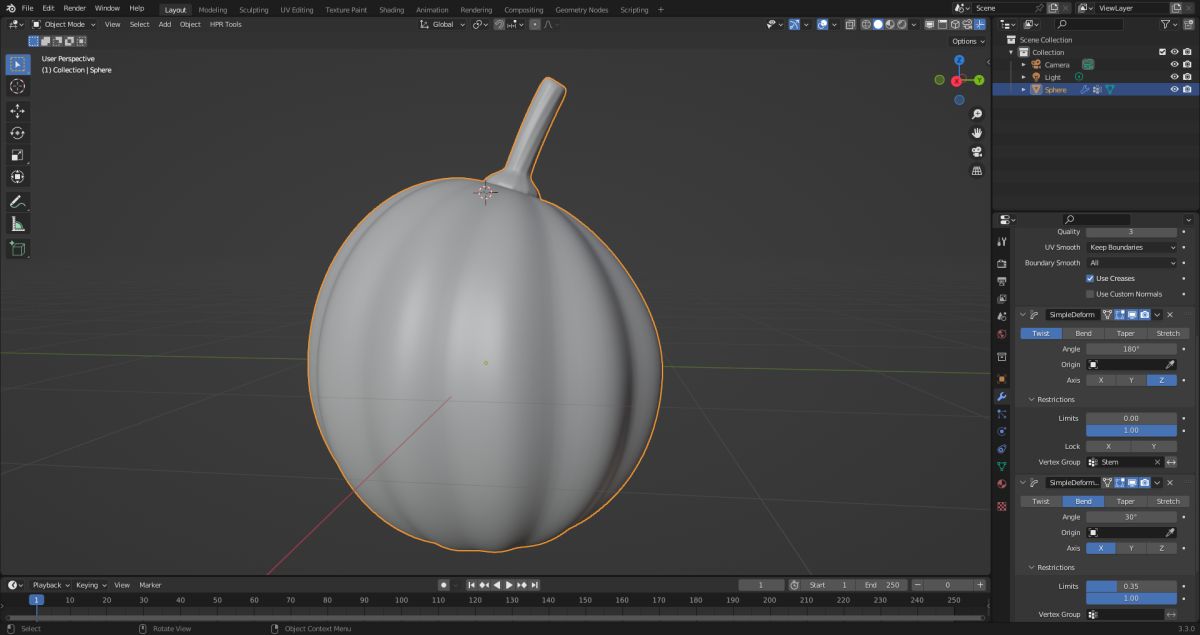The height and width of the screenshot is (635, 1200).
Task: Adjust Bend modifier 0.35 lower limit slider
Action: (1131, 586)
